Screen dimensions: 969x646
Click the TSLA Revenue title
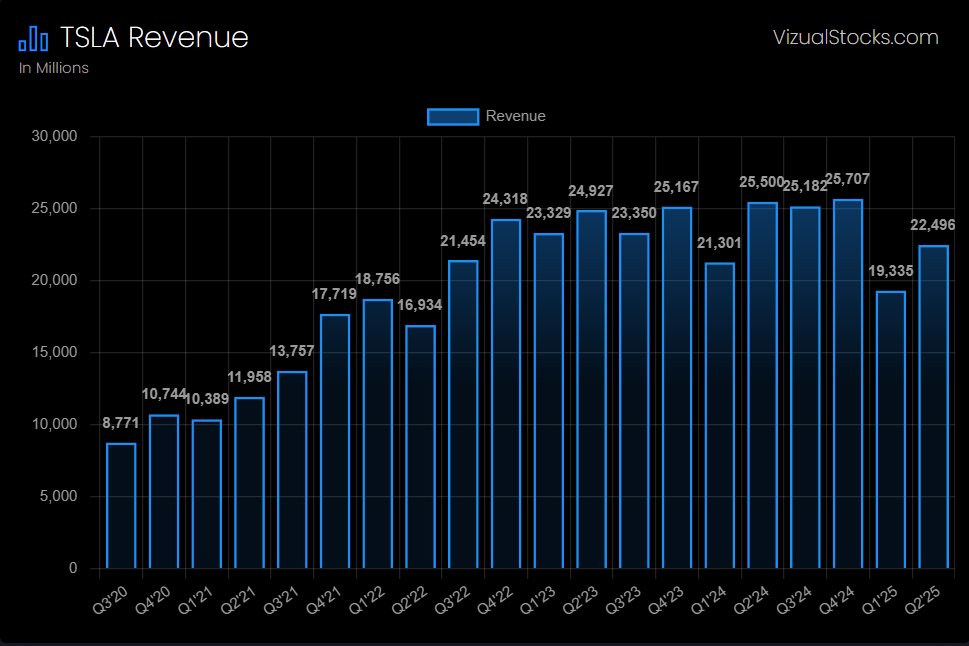point(154,37)
